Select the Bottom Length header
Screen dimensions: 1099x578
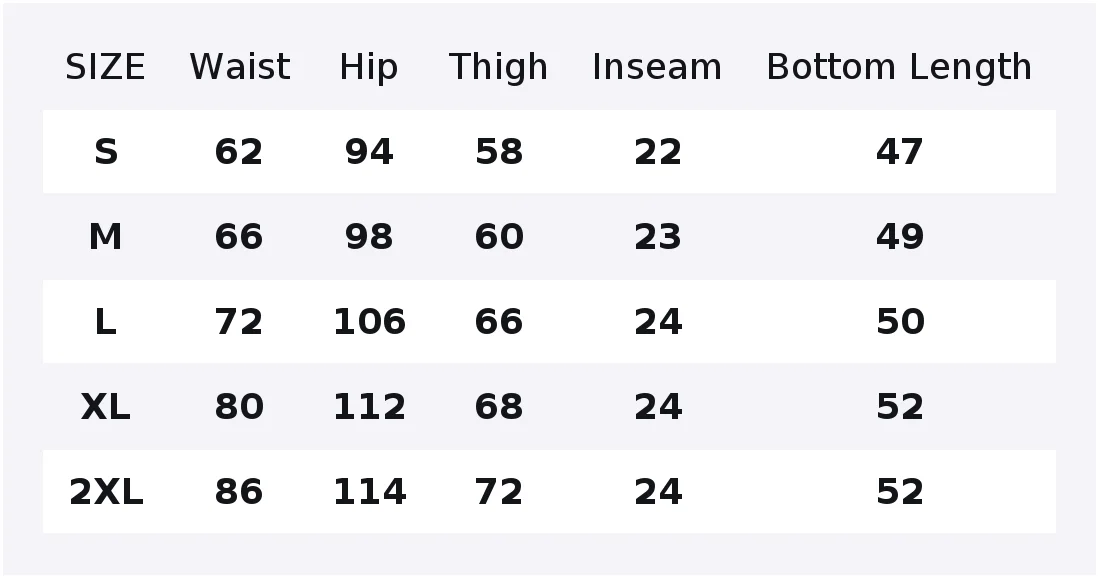(899, 69)
